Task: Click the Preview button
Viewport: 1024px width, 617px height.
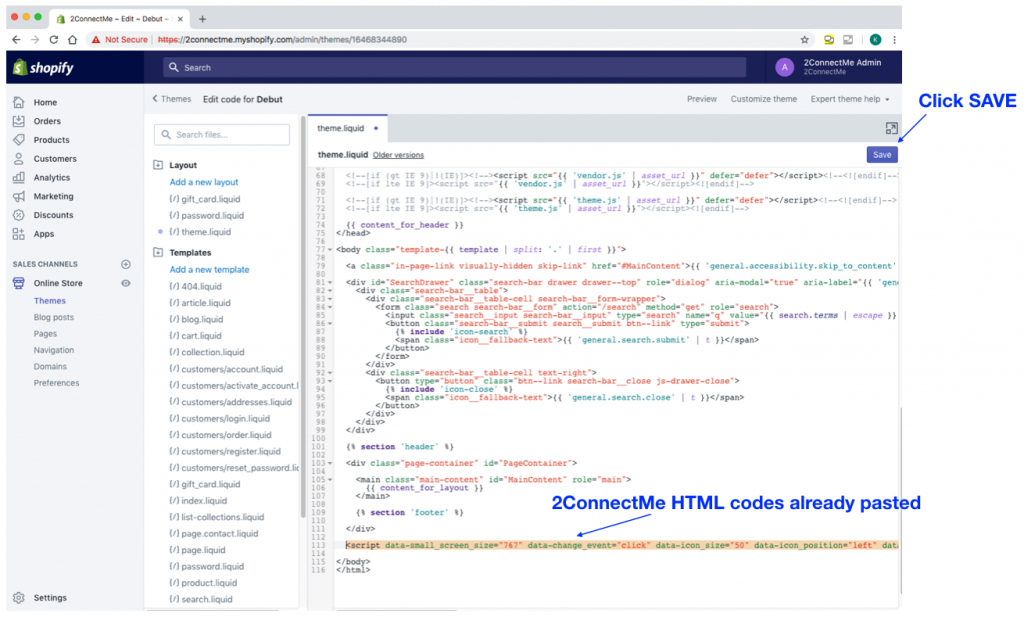Action: pos(701,99)
